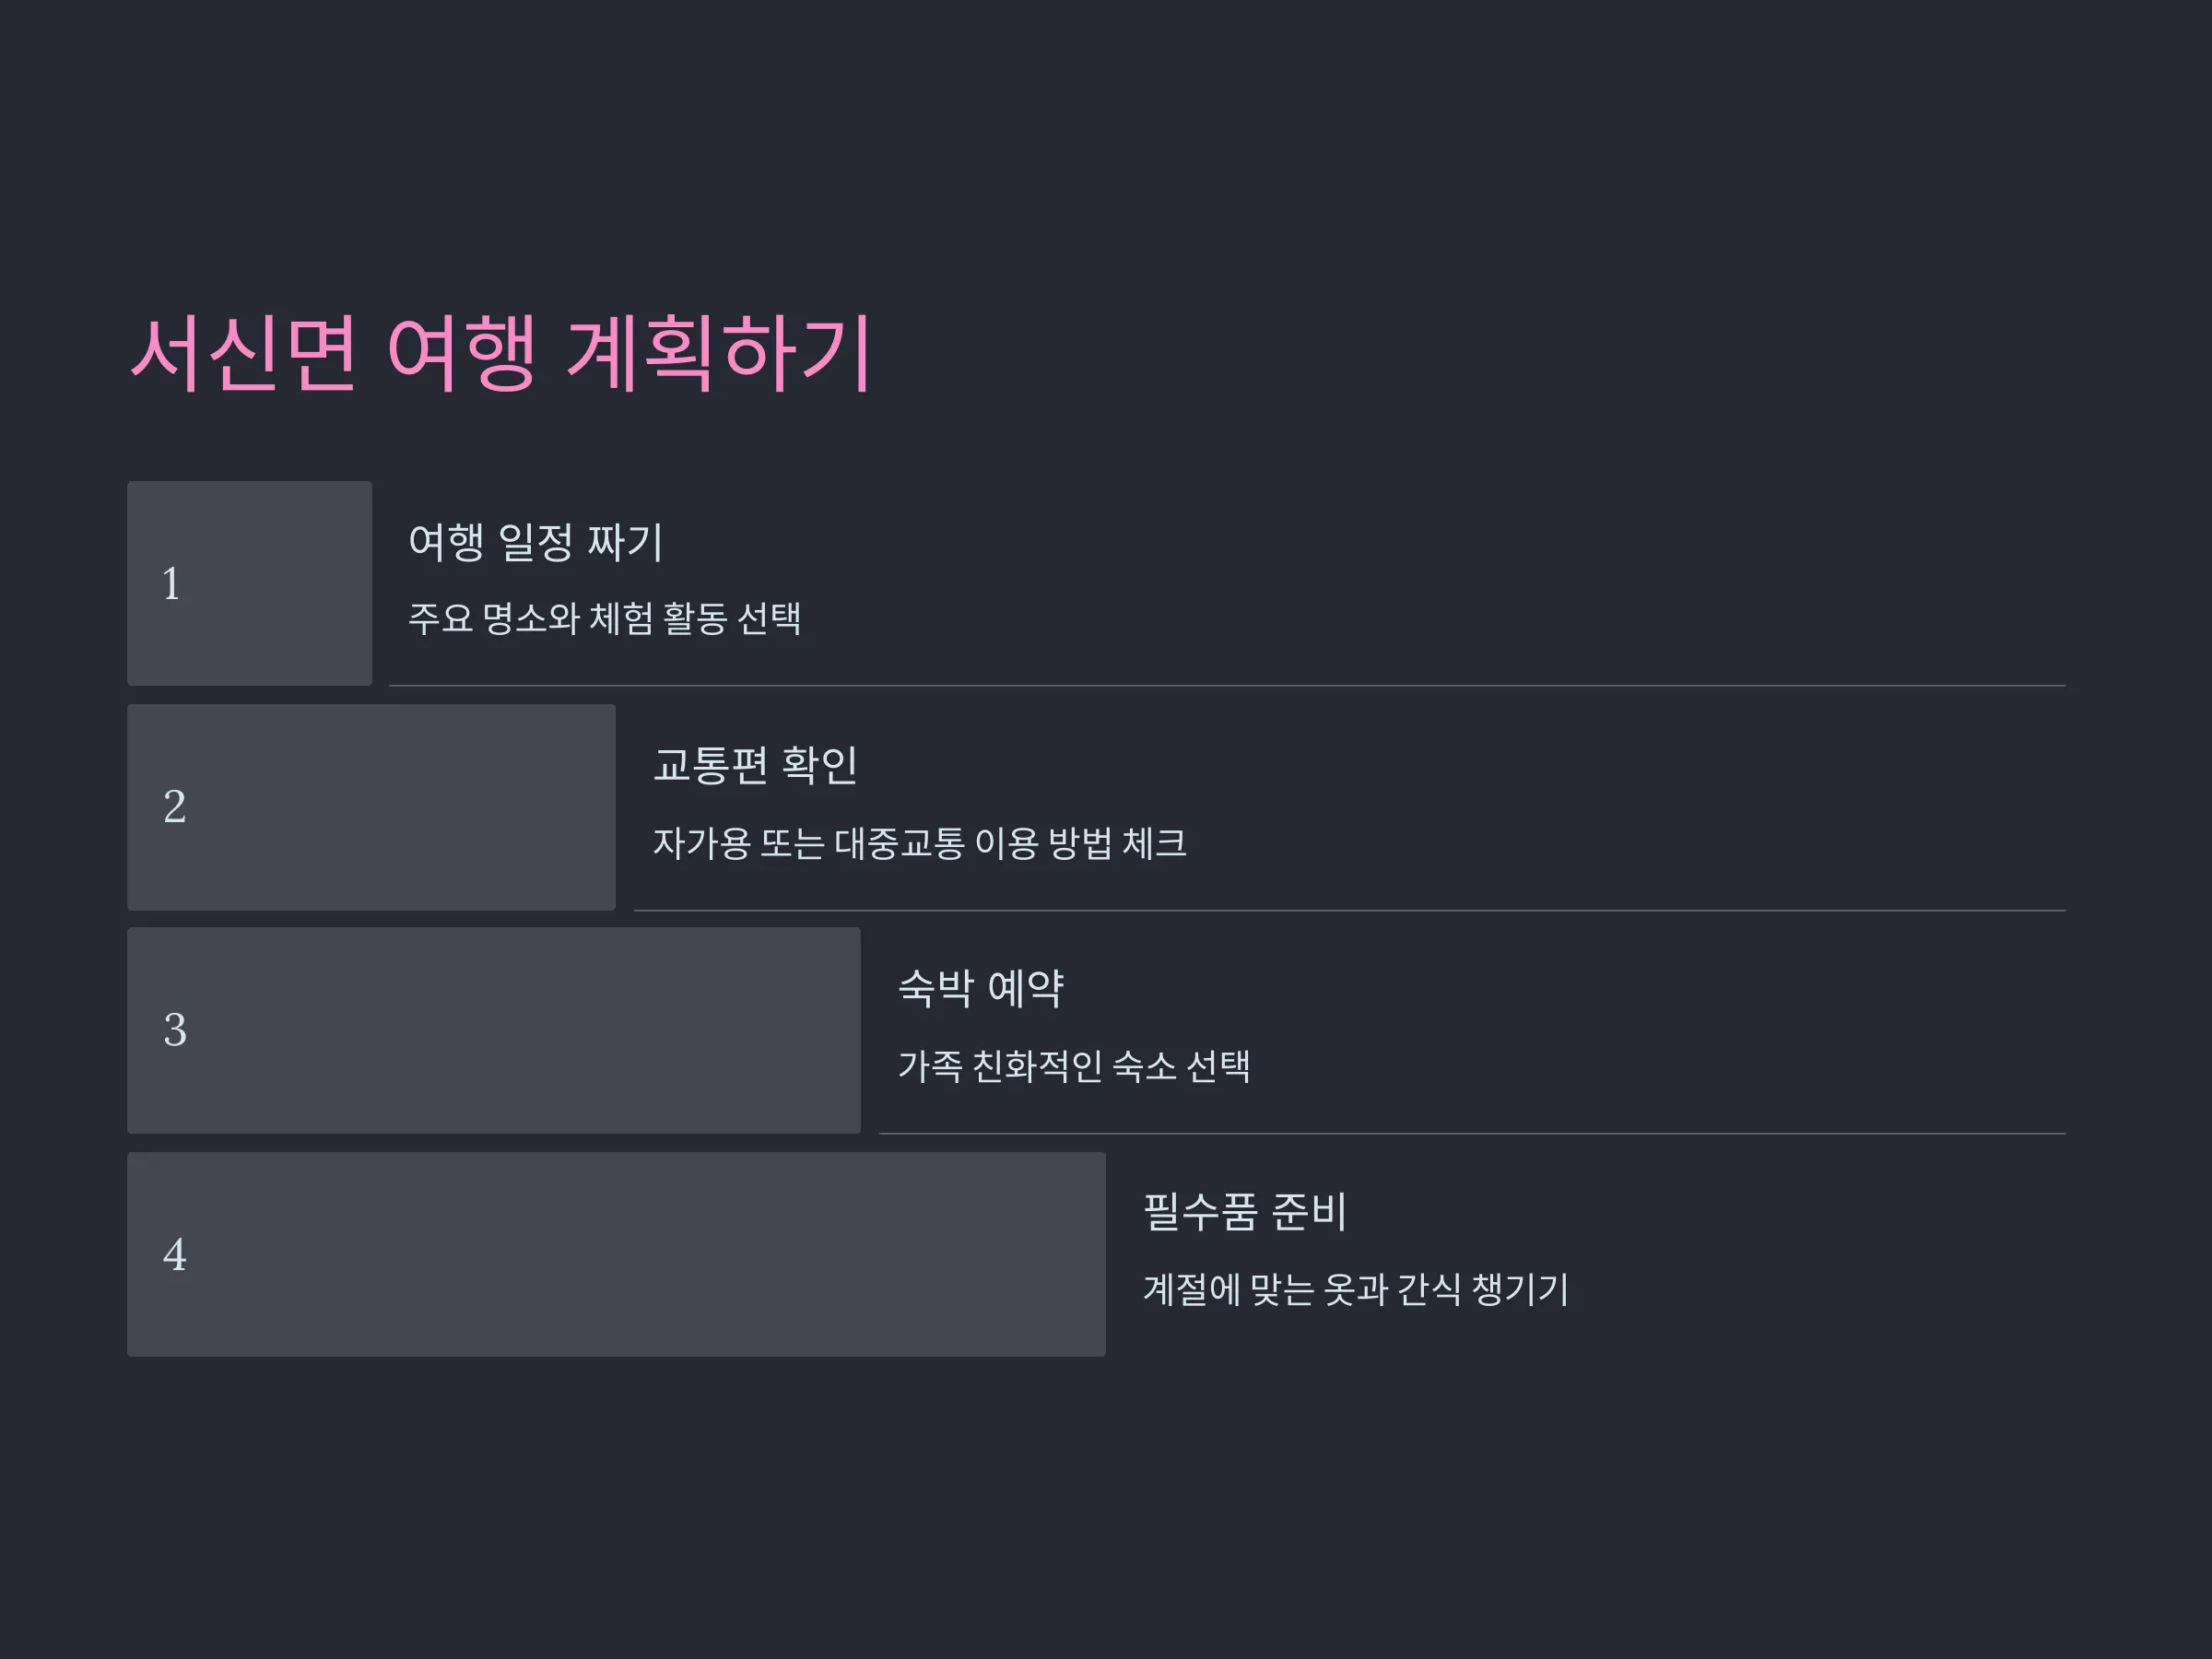The image size is (2212, 1659).
Task: Click the divider line under step 3
Action: click(x=1472, y=1134)
